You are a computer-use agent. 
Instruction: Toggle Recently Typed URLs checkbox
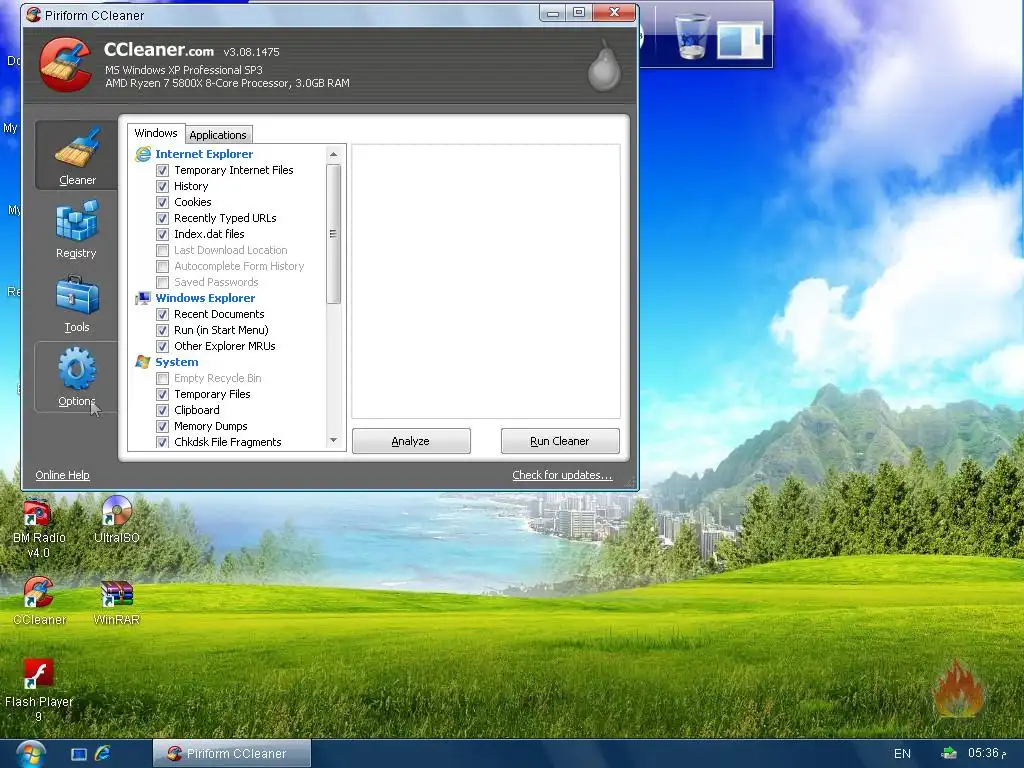(163, 219)
